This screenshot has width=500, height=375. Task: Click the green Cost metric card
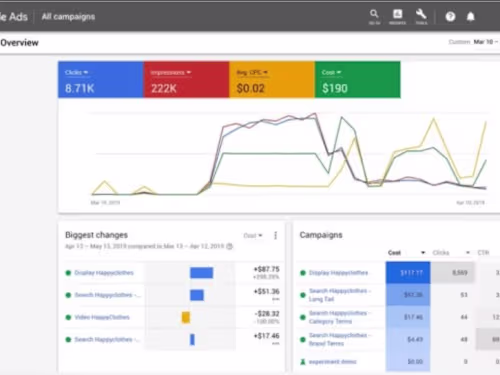coord(358,79)
